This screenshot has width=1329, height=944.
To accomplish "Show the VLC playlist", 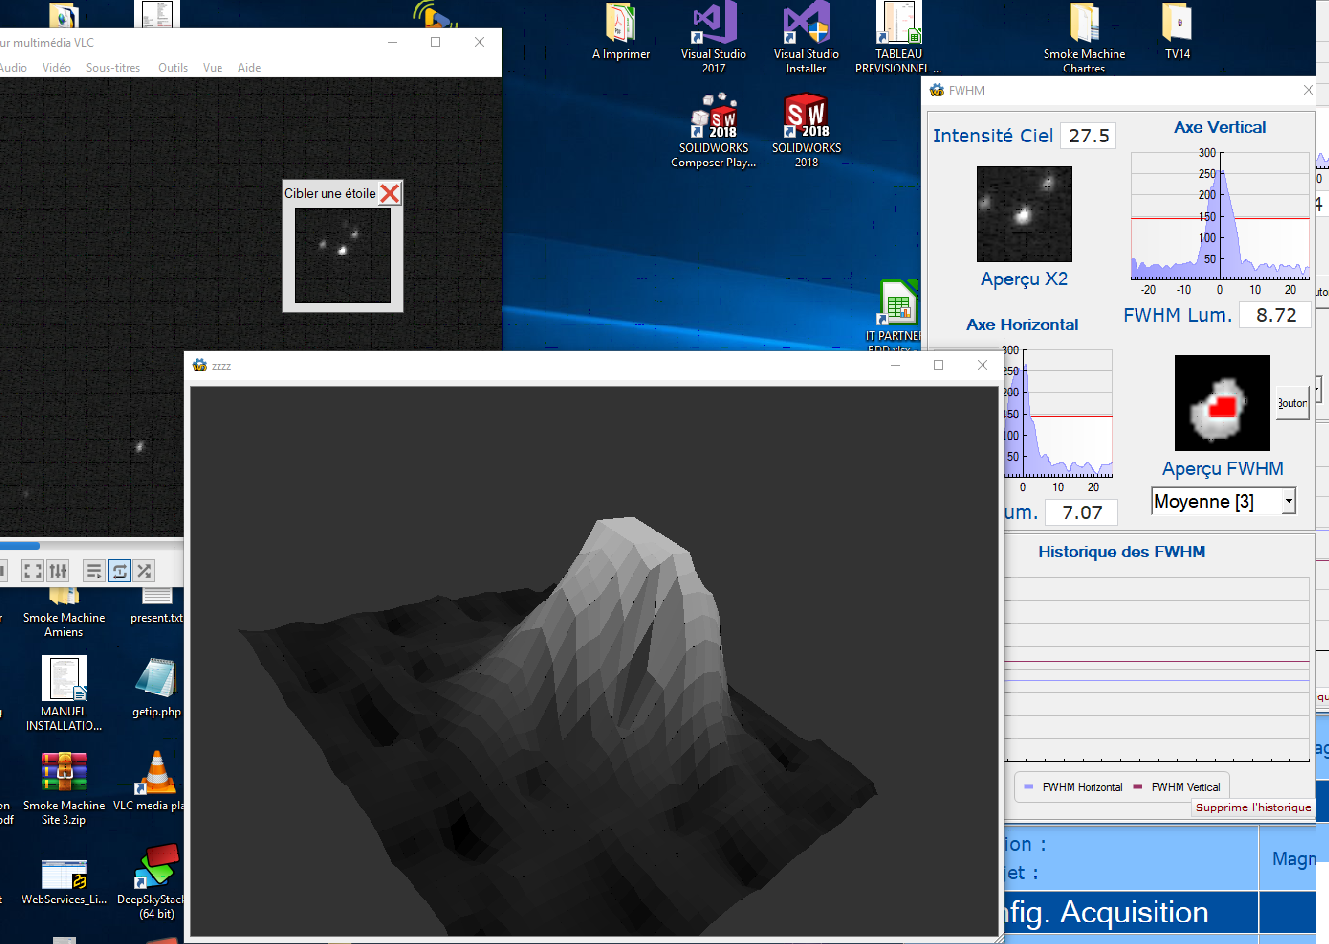I will [x=94, y=571].
